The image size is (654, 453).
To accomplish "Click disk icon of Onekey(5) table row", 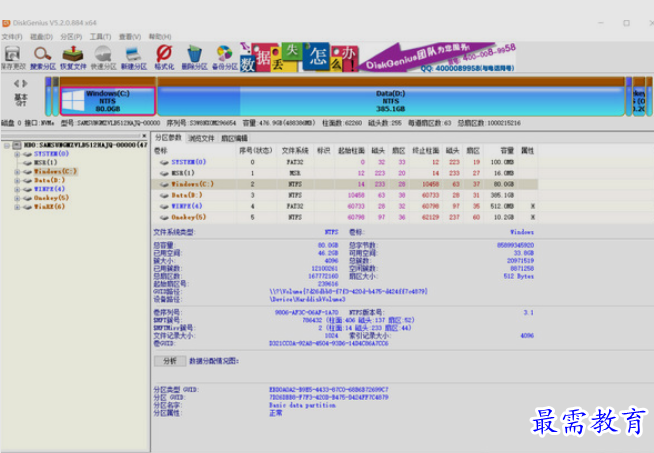I will coord(164,217).
